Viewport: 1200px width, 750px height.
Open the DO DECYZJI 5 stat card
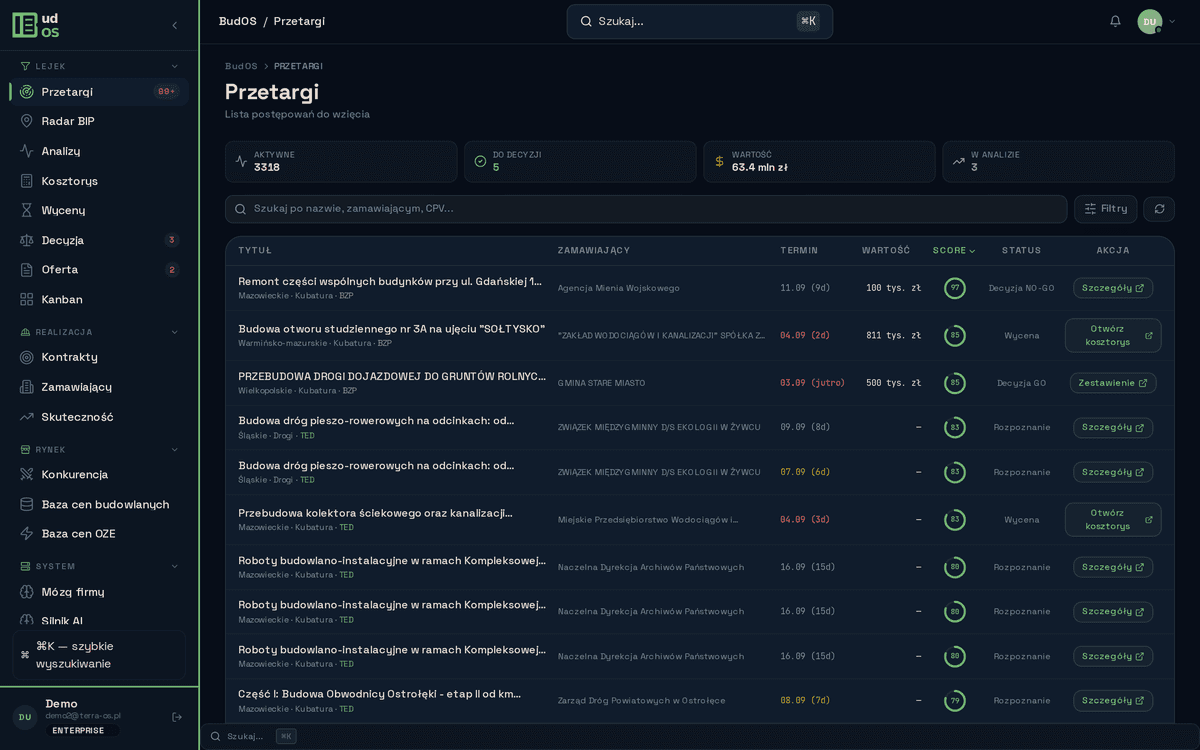coord(580,161)
